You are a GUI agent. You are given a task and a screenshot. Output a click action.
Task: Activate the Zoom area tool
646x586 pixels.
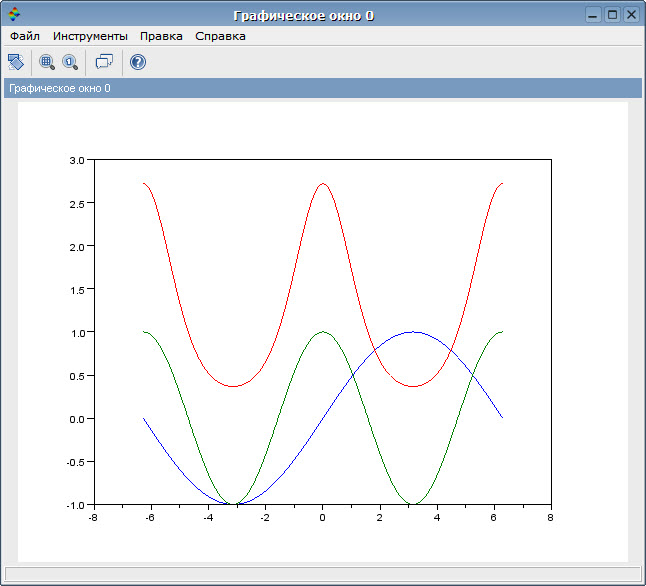click(47, 62)
